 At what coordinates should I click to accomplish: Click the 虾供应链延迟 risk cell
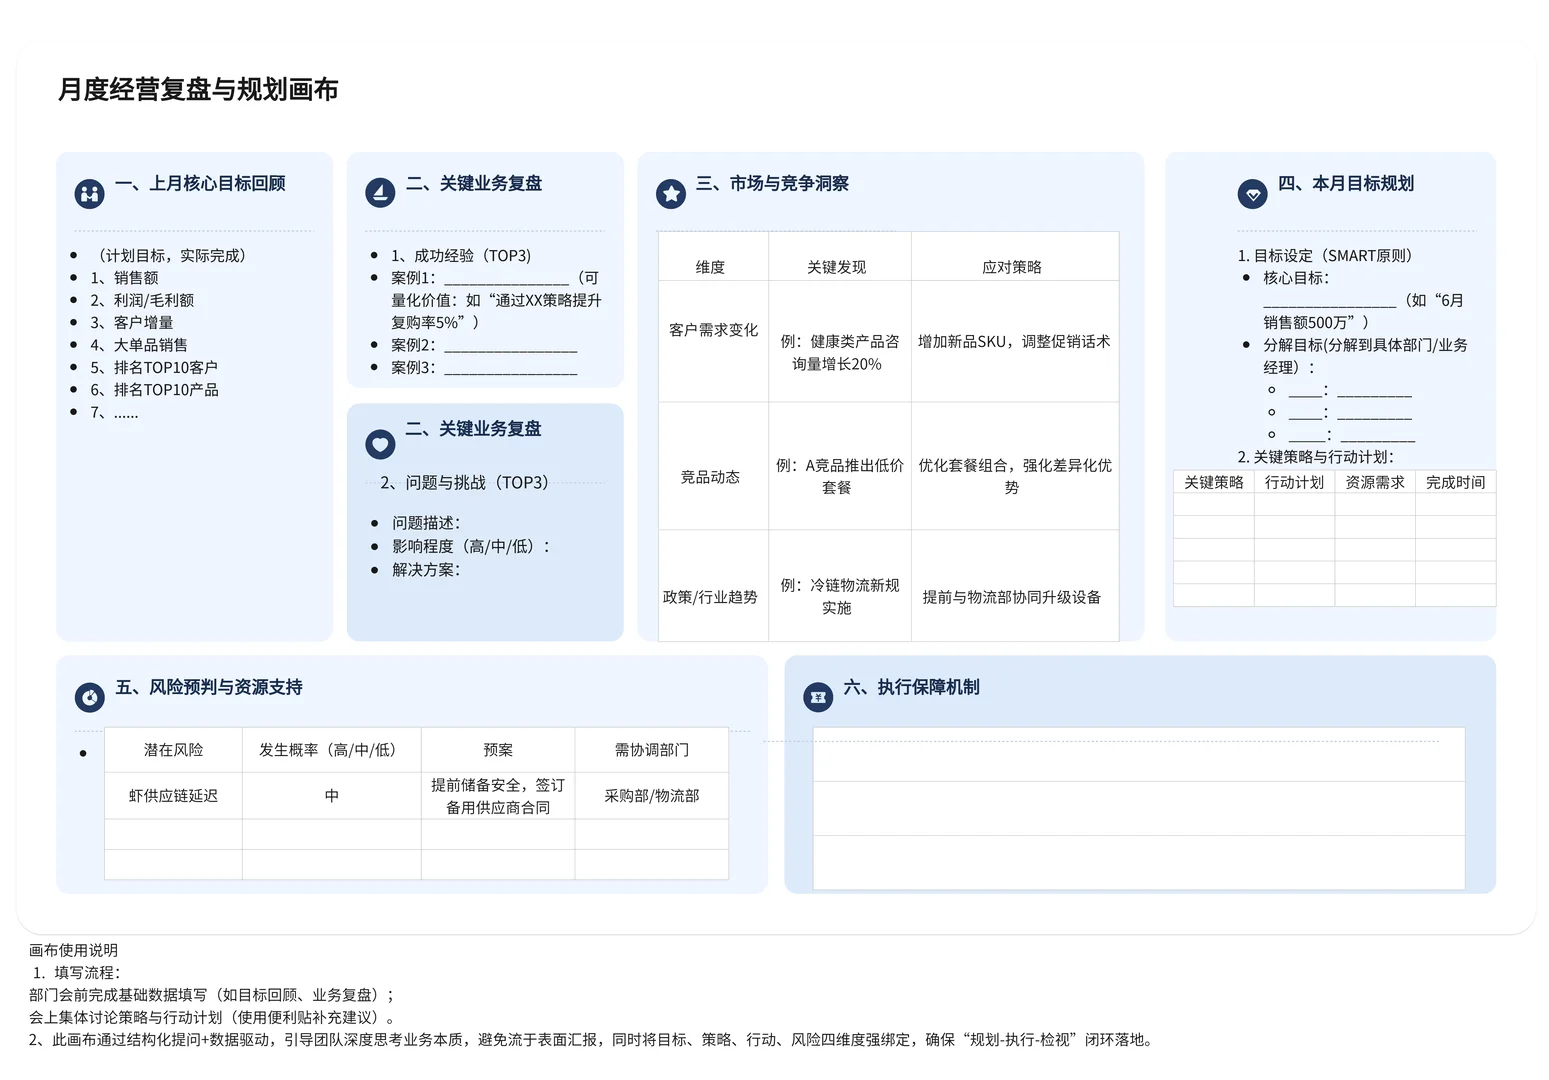pos(172,796)
